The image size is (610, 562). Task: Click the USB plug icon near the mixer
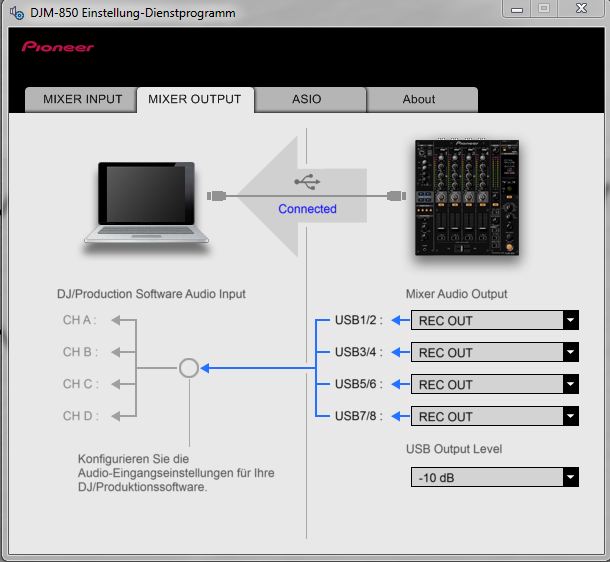tap(396, 196)
